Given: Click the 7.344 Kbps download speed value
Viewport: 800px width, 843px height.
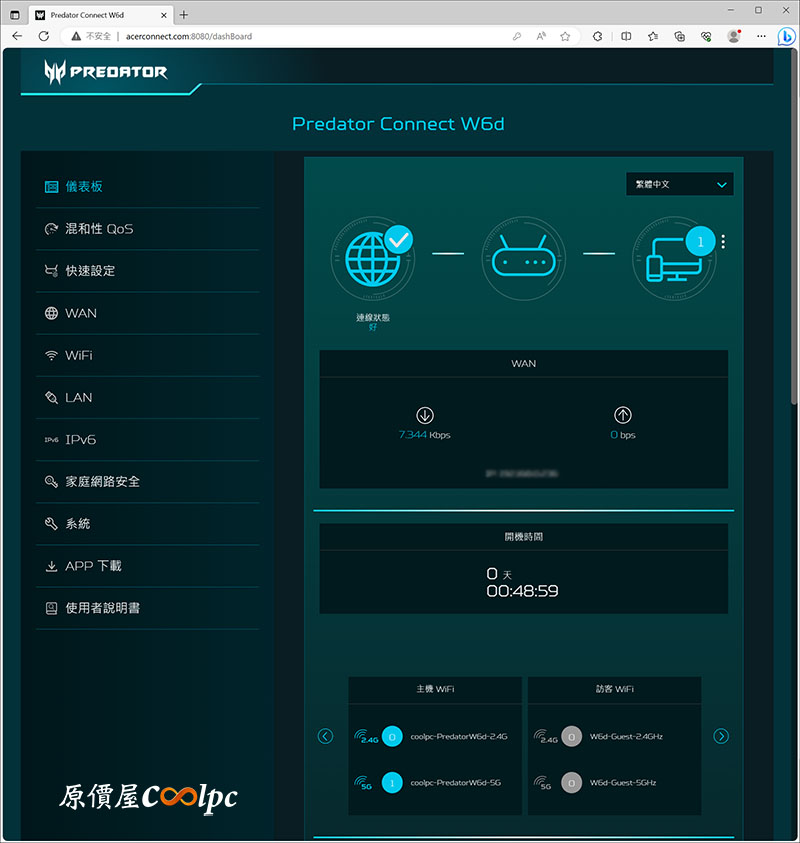Looking at the screenshot, I should point(424,434).
